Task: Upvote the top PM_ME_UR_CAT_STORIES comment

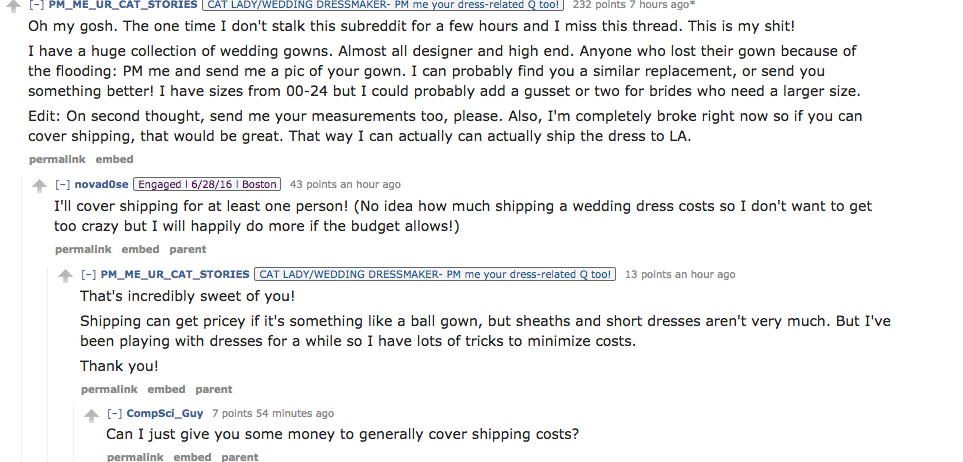Action: click(x=14, y=5)
